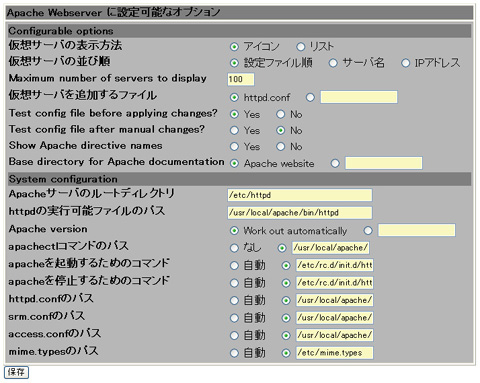Select No for test after manual changes
This screenshot has width=480, height=383.
click(x=281, y=130)
